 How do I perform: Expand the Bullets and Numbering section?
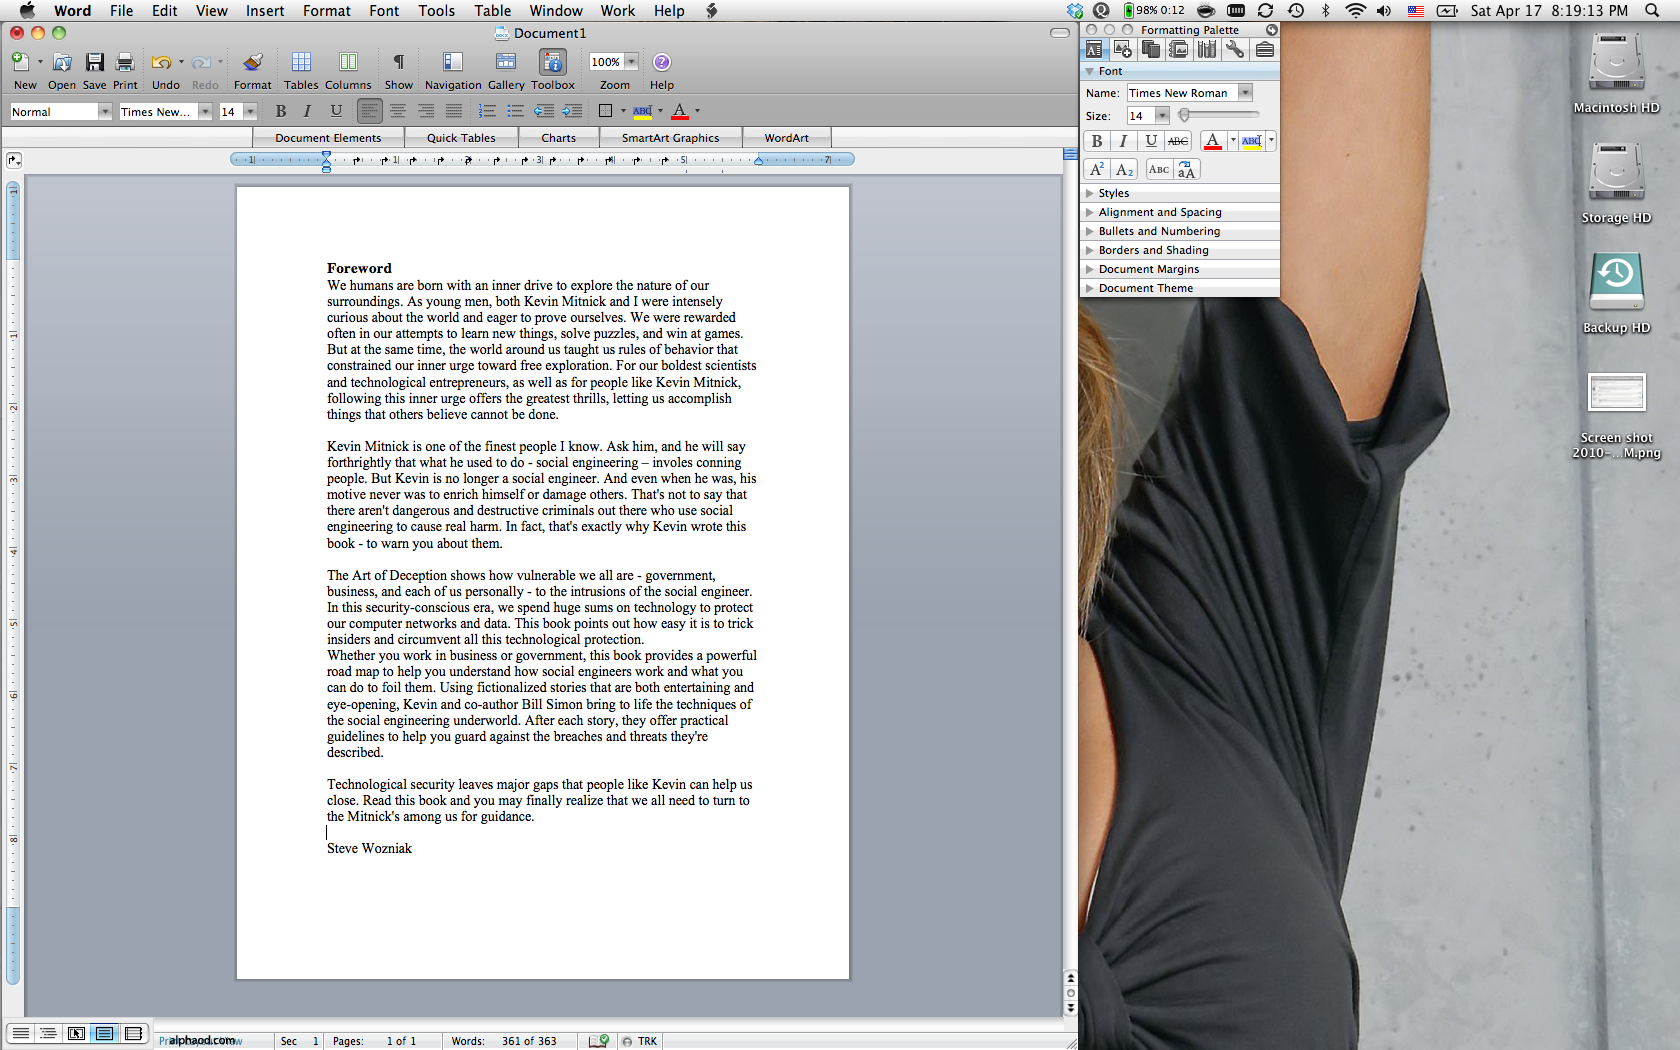tap(1090, 231)
